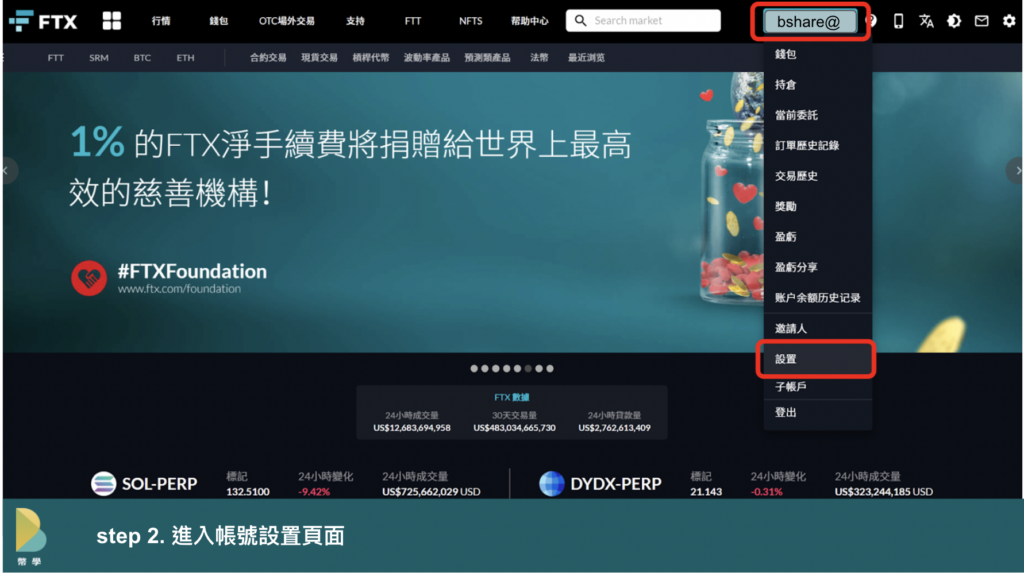Choose 設置 in account menu
This screenshot has width=1024, height=573.
click(x=816, y=359)
